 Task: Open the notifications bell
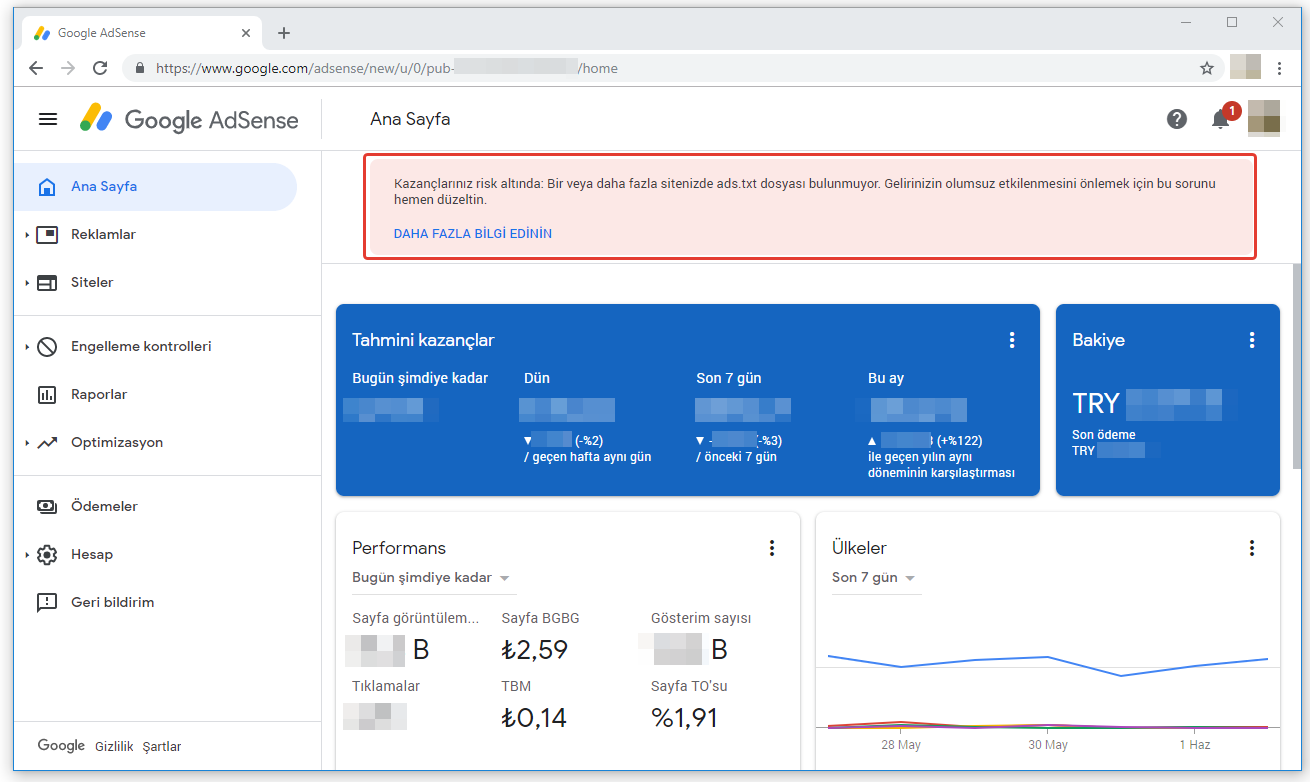(x=1220, y=120)
